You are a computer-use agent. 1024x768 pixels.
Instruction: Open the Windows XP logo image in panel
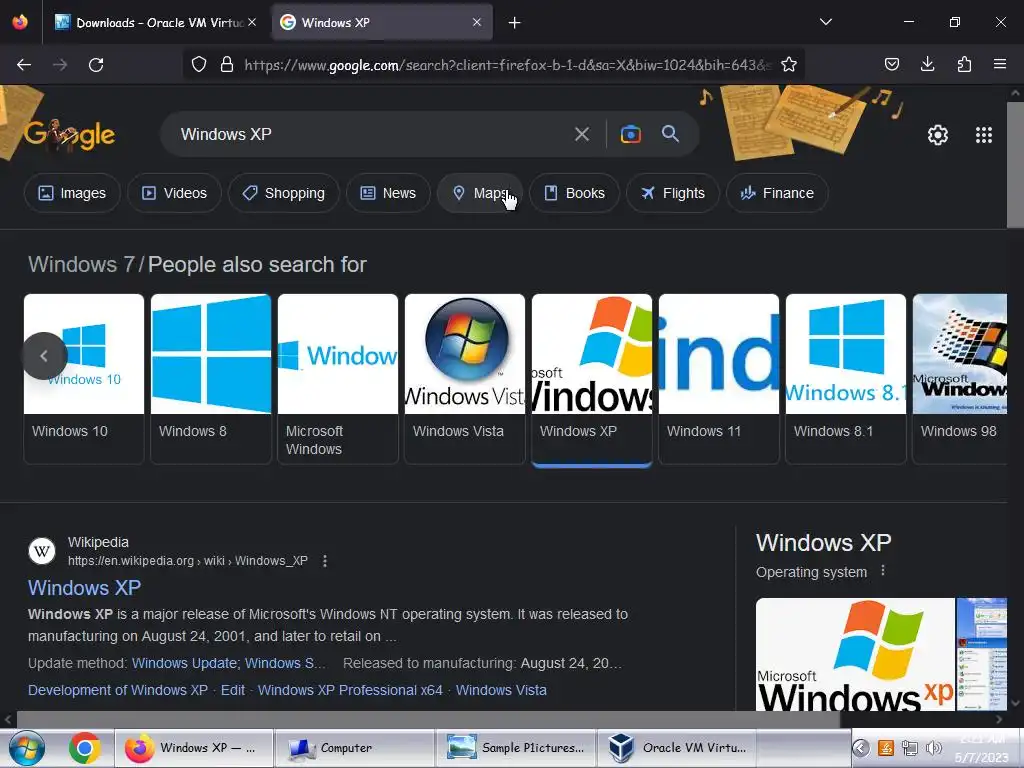[855, 654]
